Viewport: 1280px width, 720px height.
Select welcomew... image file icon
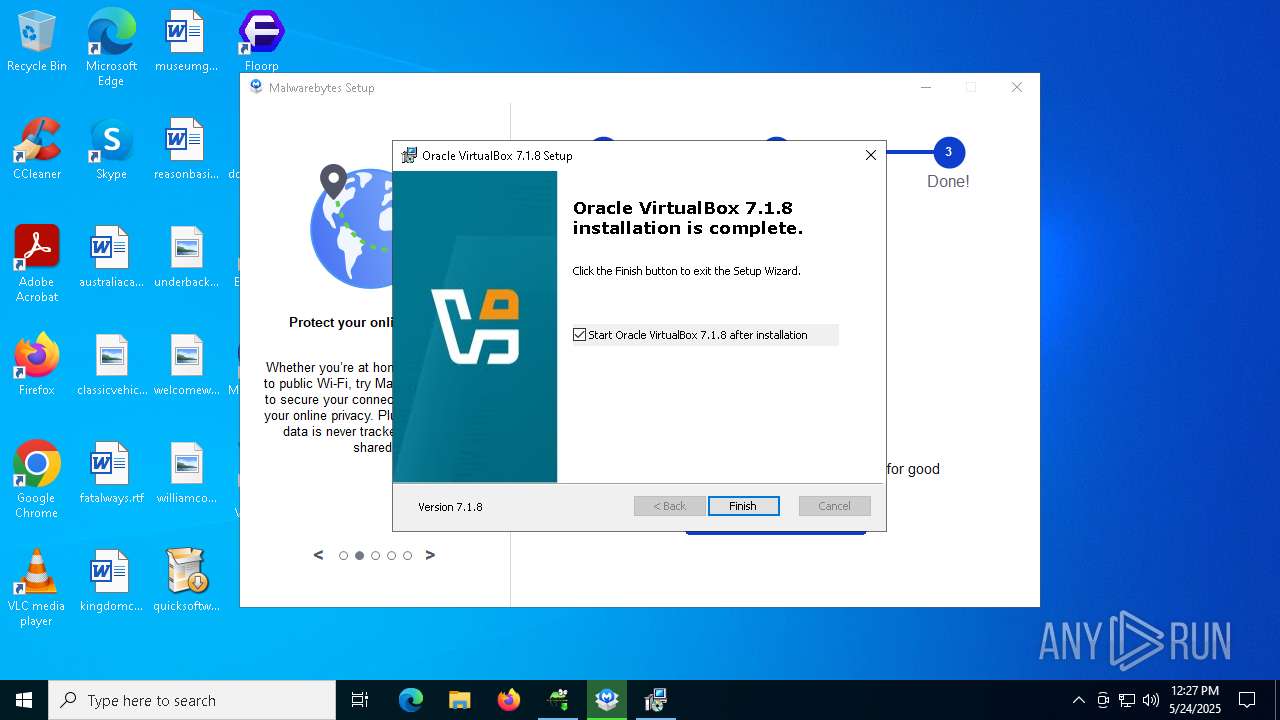(186, 365)
